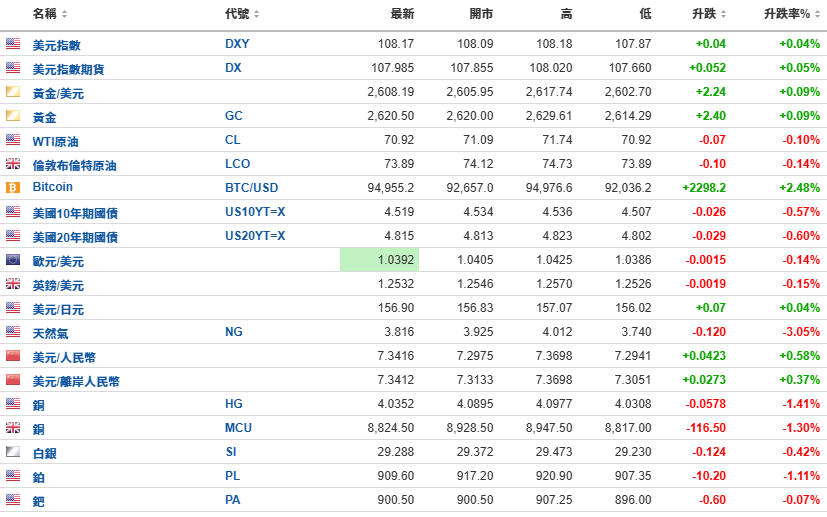Sort by 代號 using its sort arrows
The height and width of the screenshot is (517, 827).
[x=256, y=14]
